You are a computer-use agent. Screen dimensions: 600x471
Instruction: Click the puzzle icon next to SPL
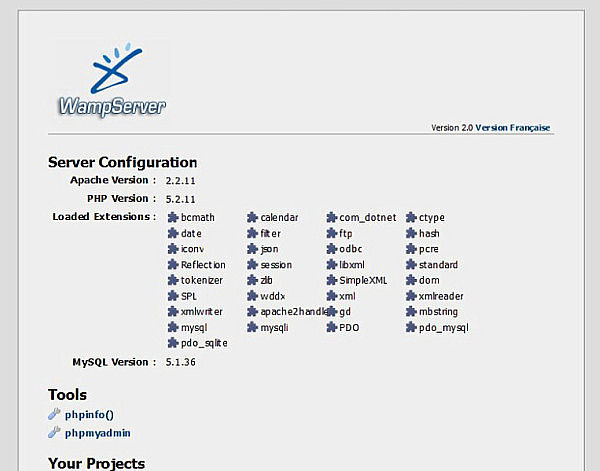tap(173, 296)
